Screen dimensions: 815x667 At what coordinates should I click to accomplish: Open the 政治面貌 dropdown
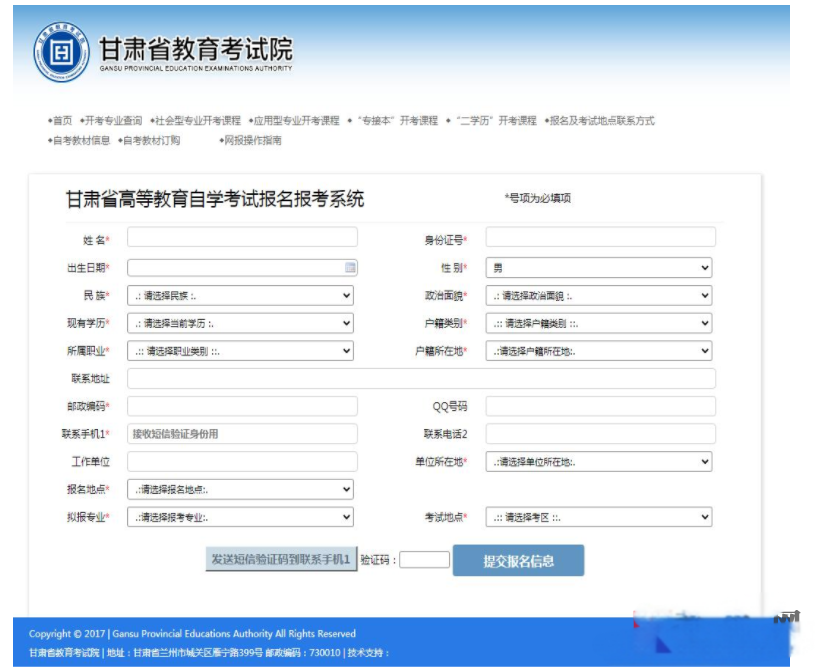600,296
